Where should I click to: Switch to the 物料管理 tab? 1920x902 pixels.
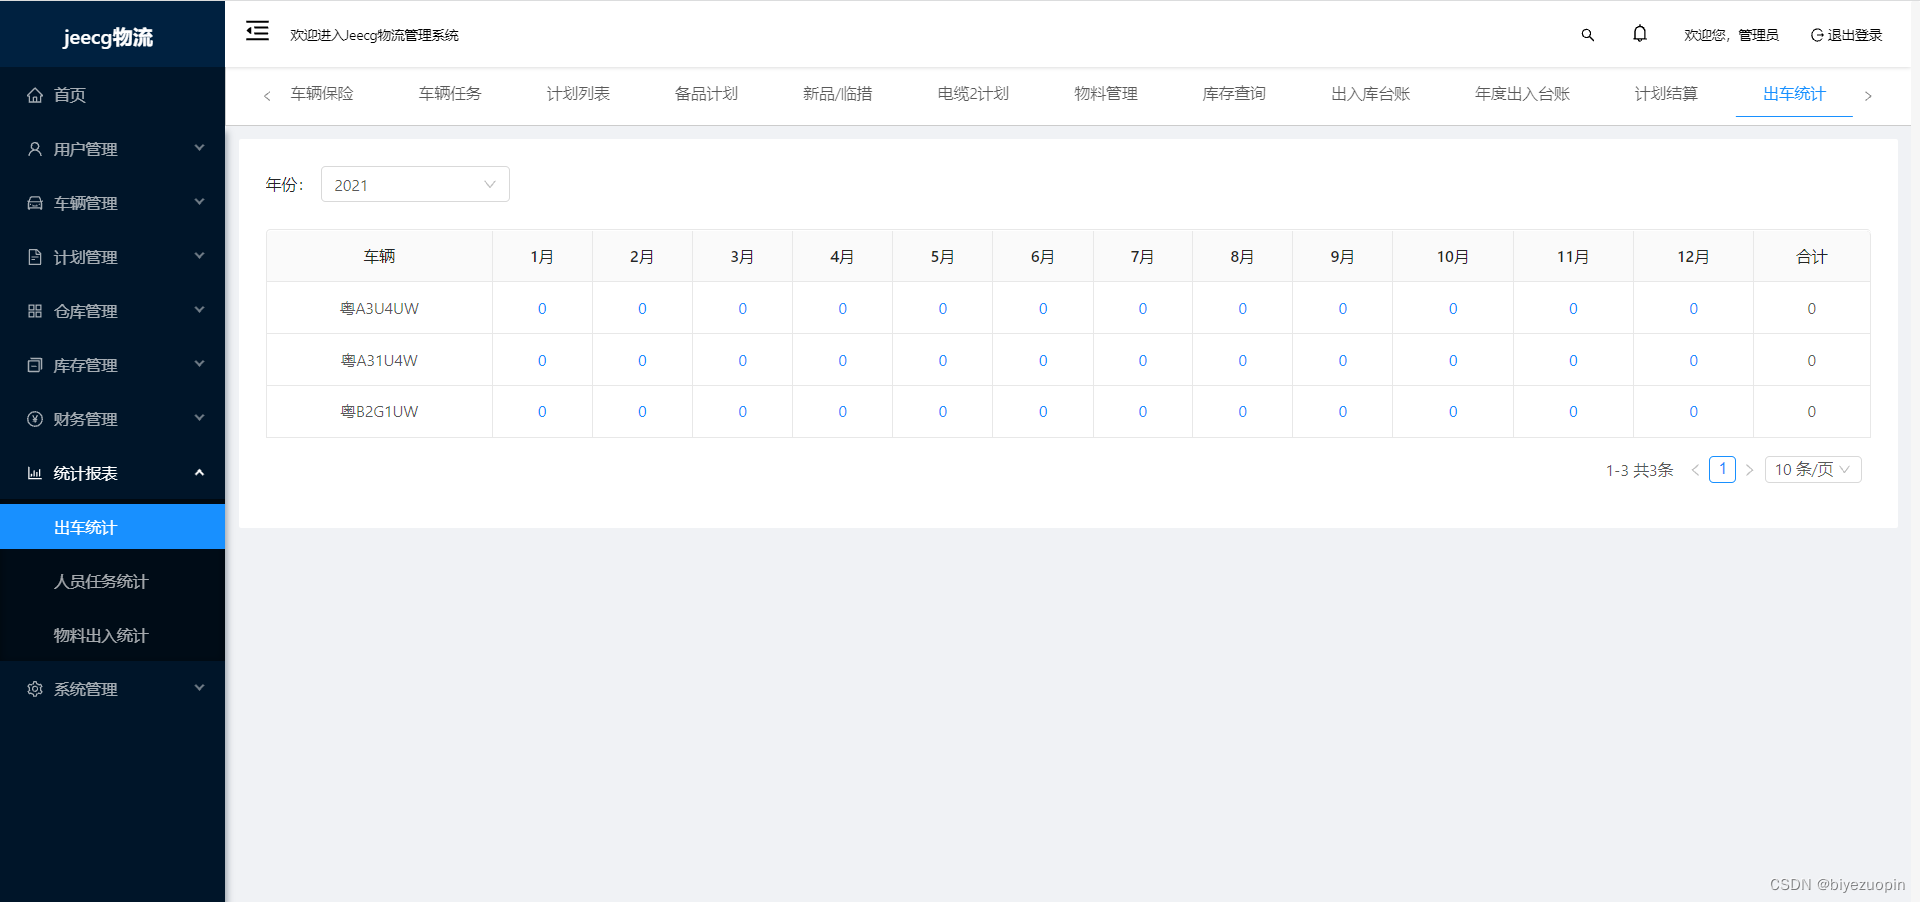click(x=1106, y=94)
